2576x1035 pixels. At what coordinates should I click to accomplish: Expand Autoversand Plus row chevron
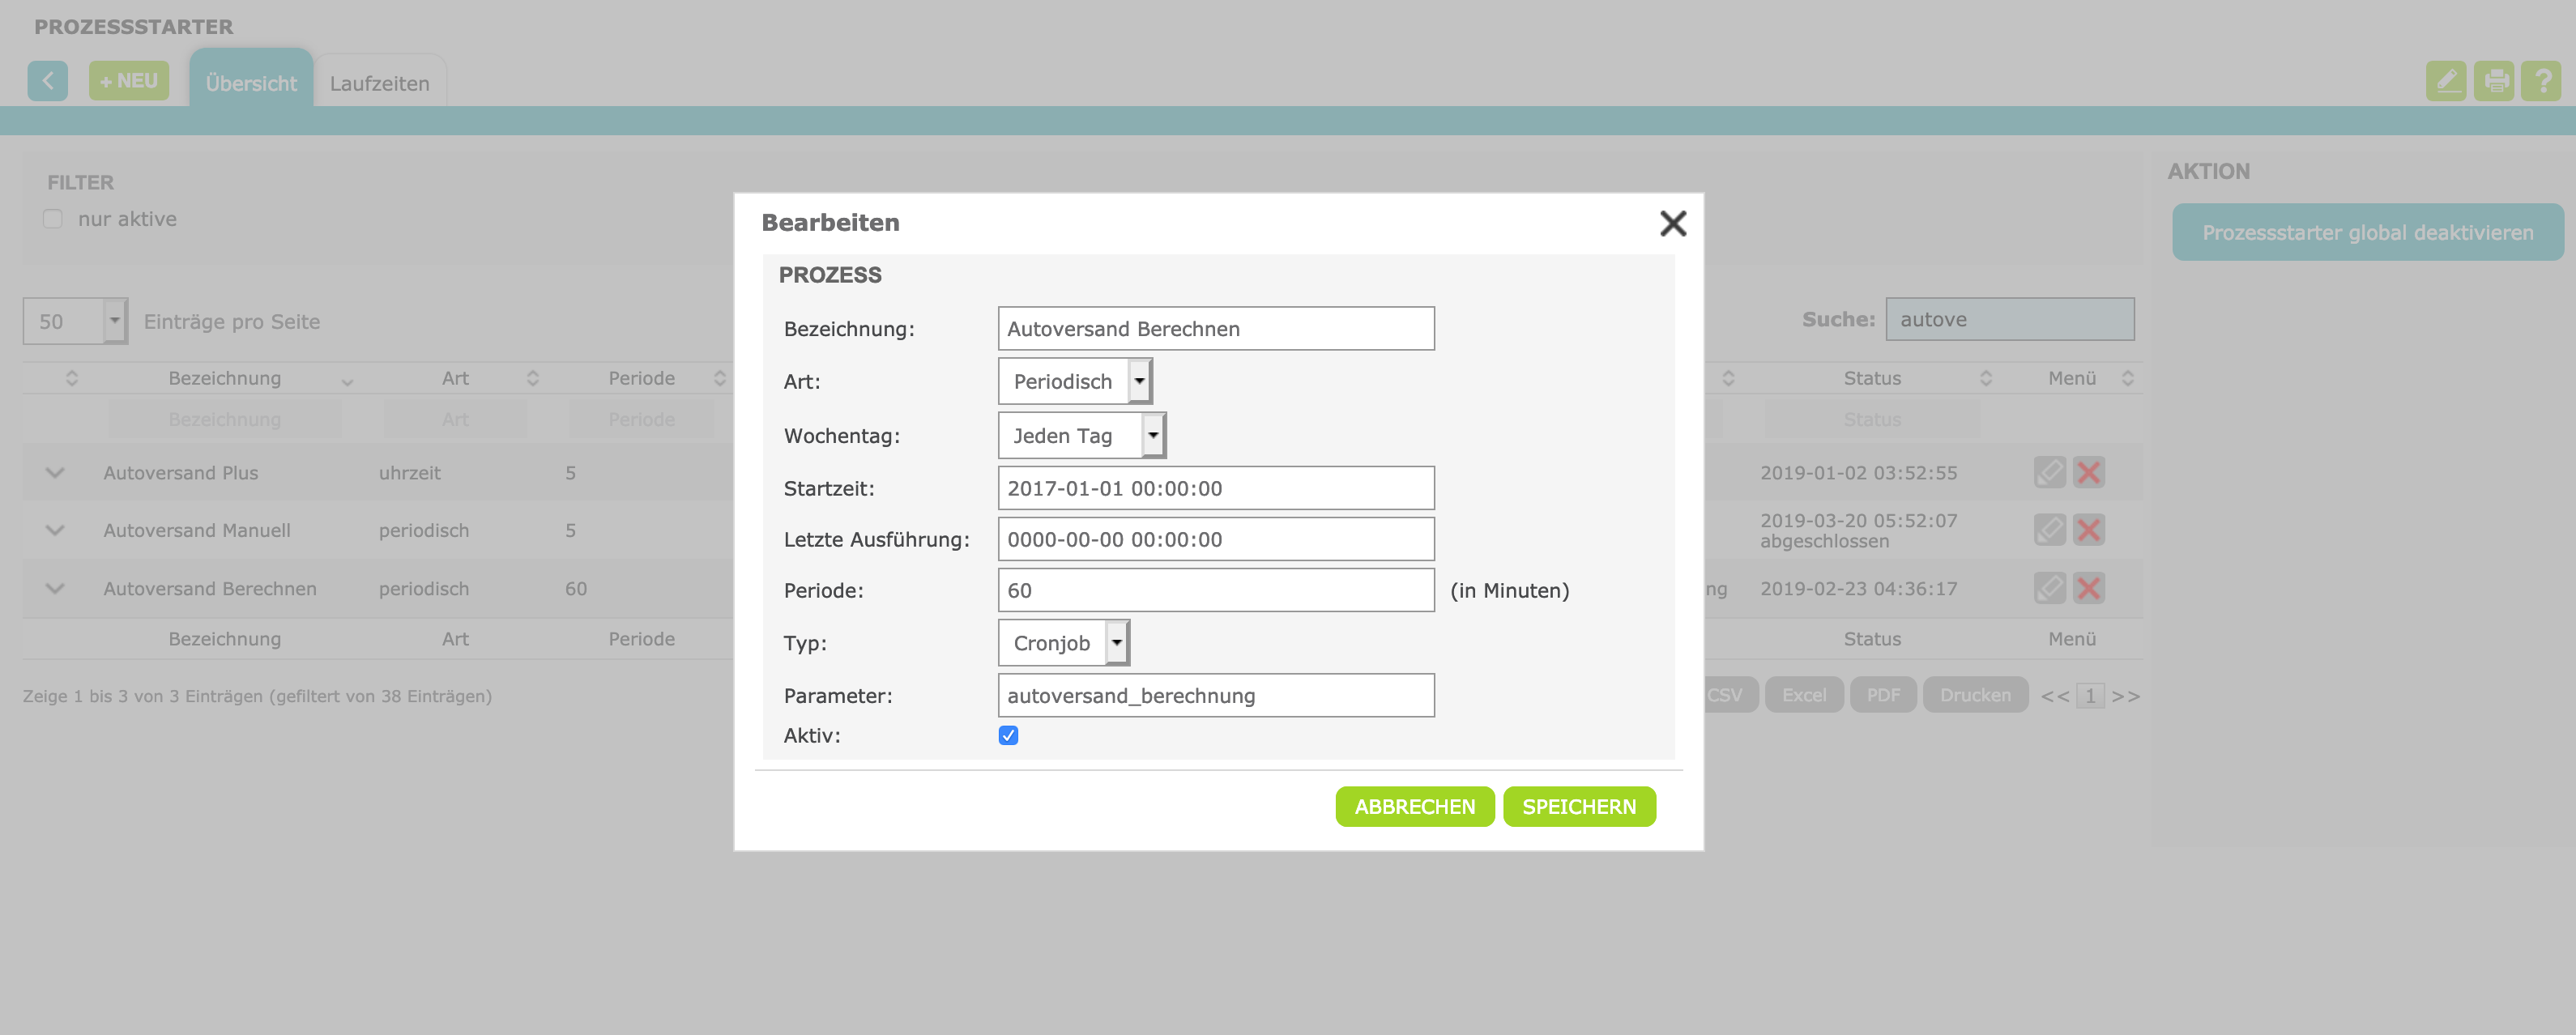click(55, 473)
